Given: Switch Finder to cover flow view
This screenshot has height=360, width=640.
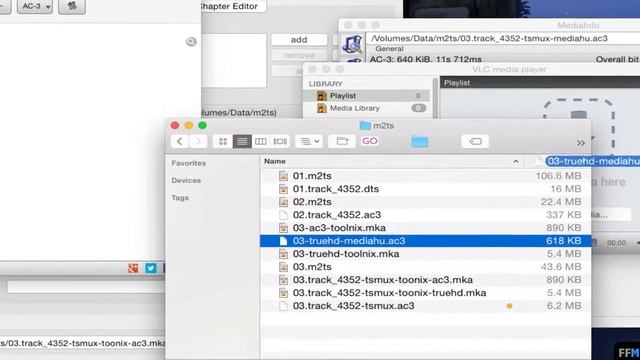Looking at the screenshot, I should click(x=280, y=141).
